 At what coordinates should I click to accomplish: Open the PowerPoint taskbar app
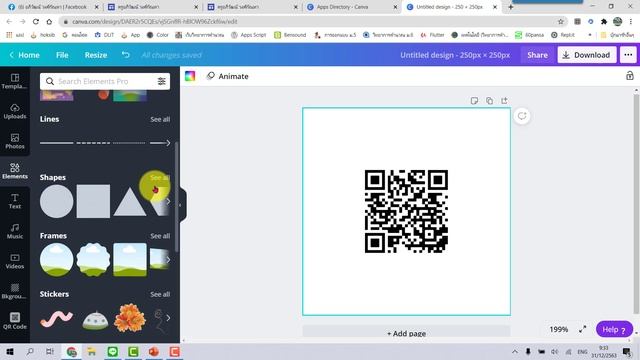click(153, 351)
